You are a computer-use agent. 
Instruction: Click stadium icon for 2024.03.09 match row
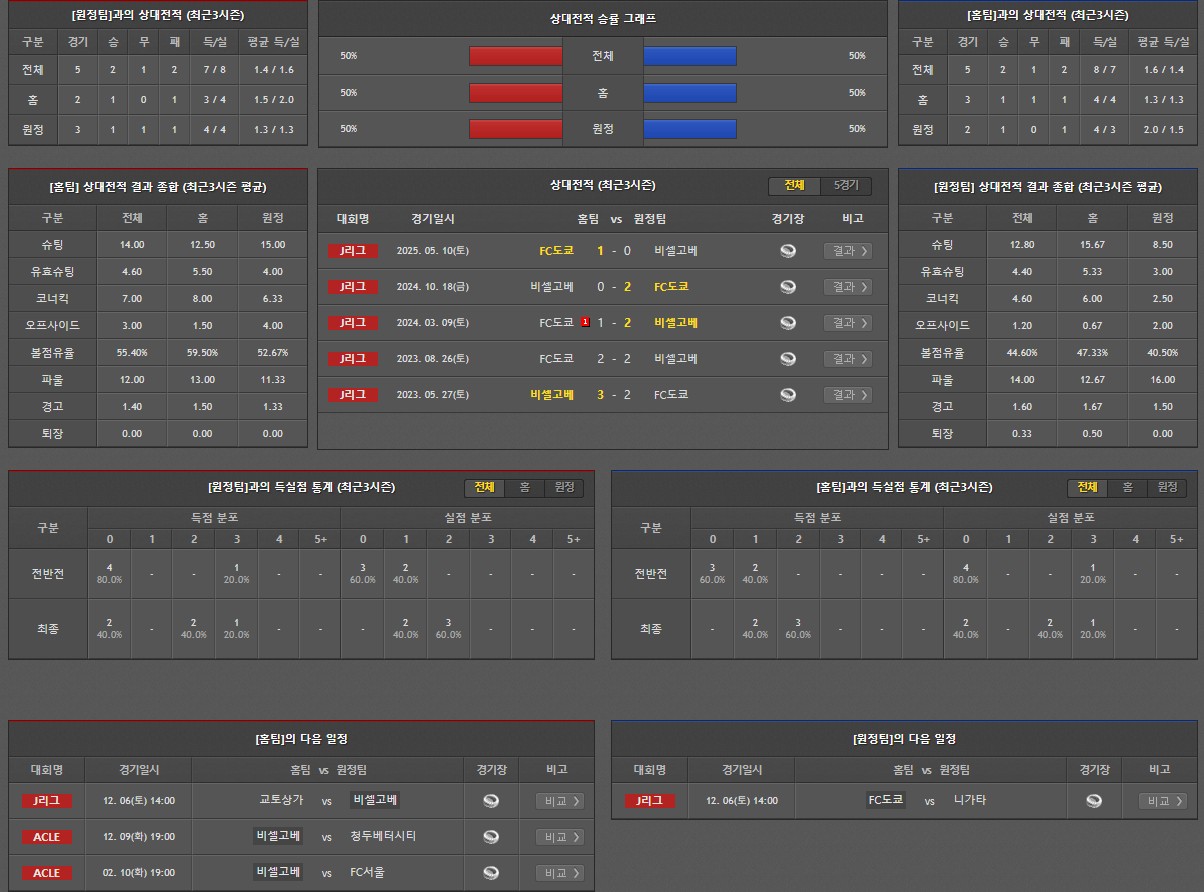pos(788,323)
